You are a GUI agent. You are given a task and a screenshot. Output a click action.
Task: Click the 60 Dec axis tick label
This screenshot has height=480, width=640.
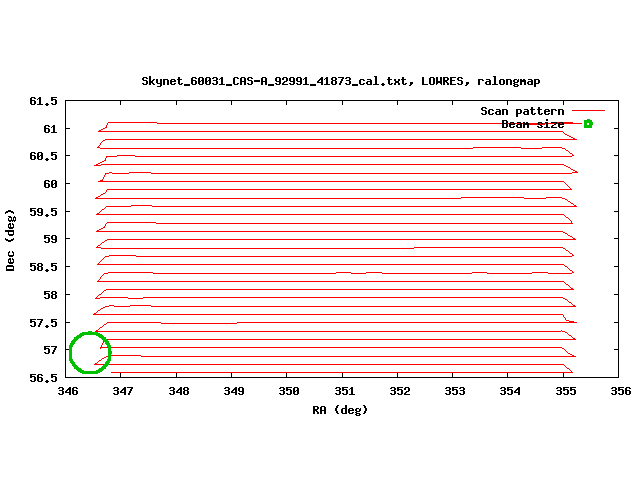[x=50, y=184]
